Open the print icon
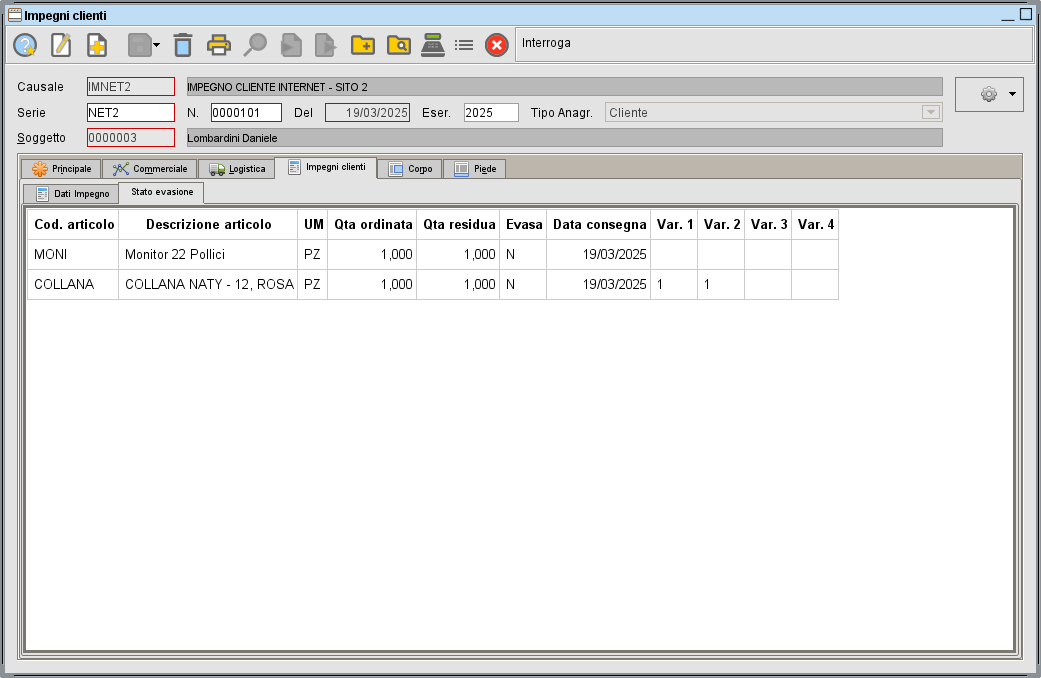This screenshot has height=678, width=1041. click(x=217, y=45)
